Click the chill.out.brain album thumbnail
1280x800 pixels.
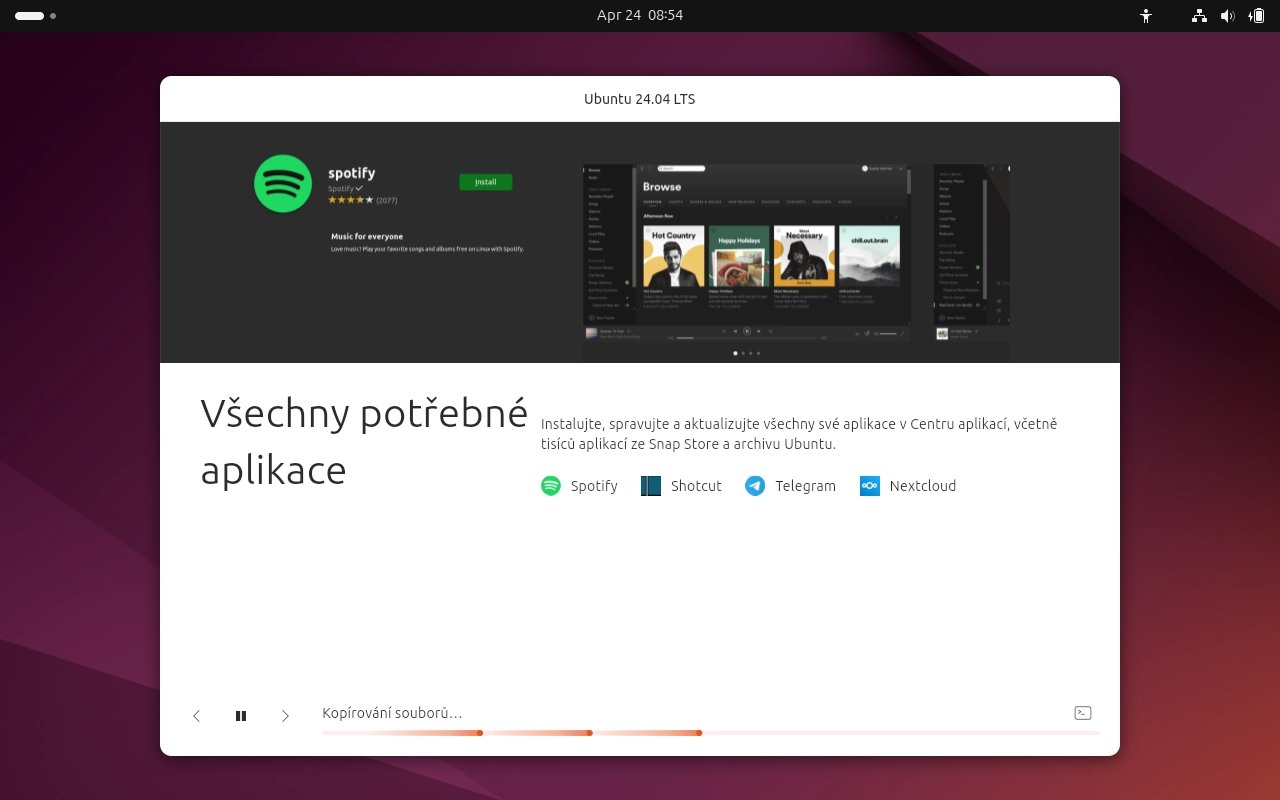(869, 257)
